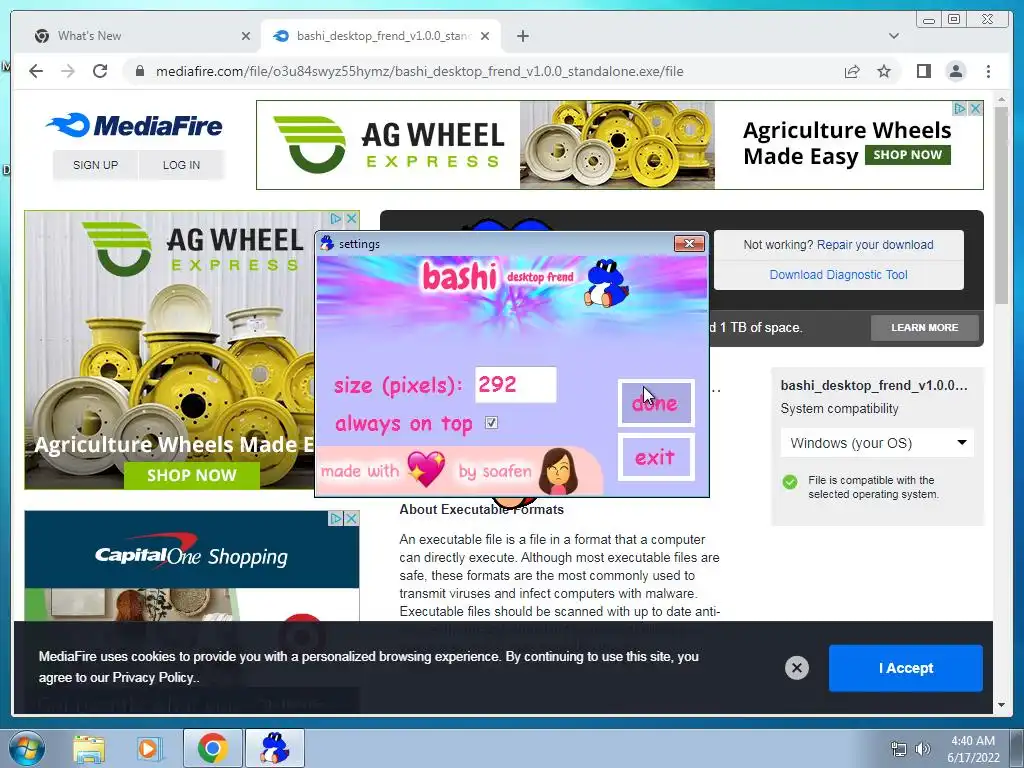Open File Explorer from taskbar
The height and width of the screenshot is (768, 1024).
click(89, 748)
